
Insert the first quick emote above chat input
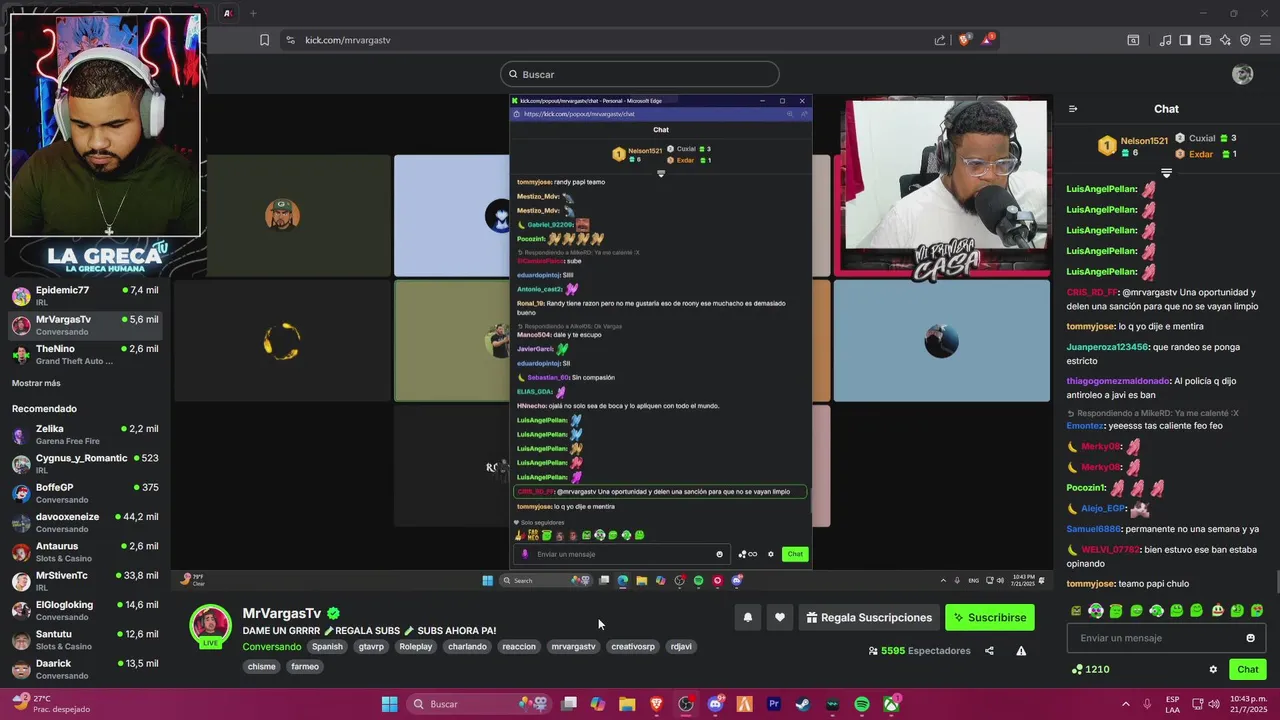tap(1076, 610)
